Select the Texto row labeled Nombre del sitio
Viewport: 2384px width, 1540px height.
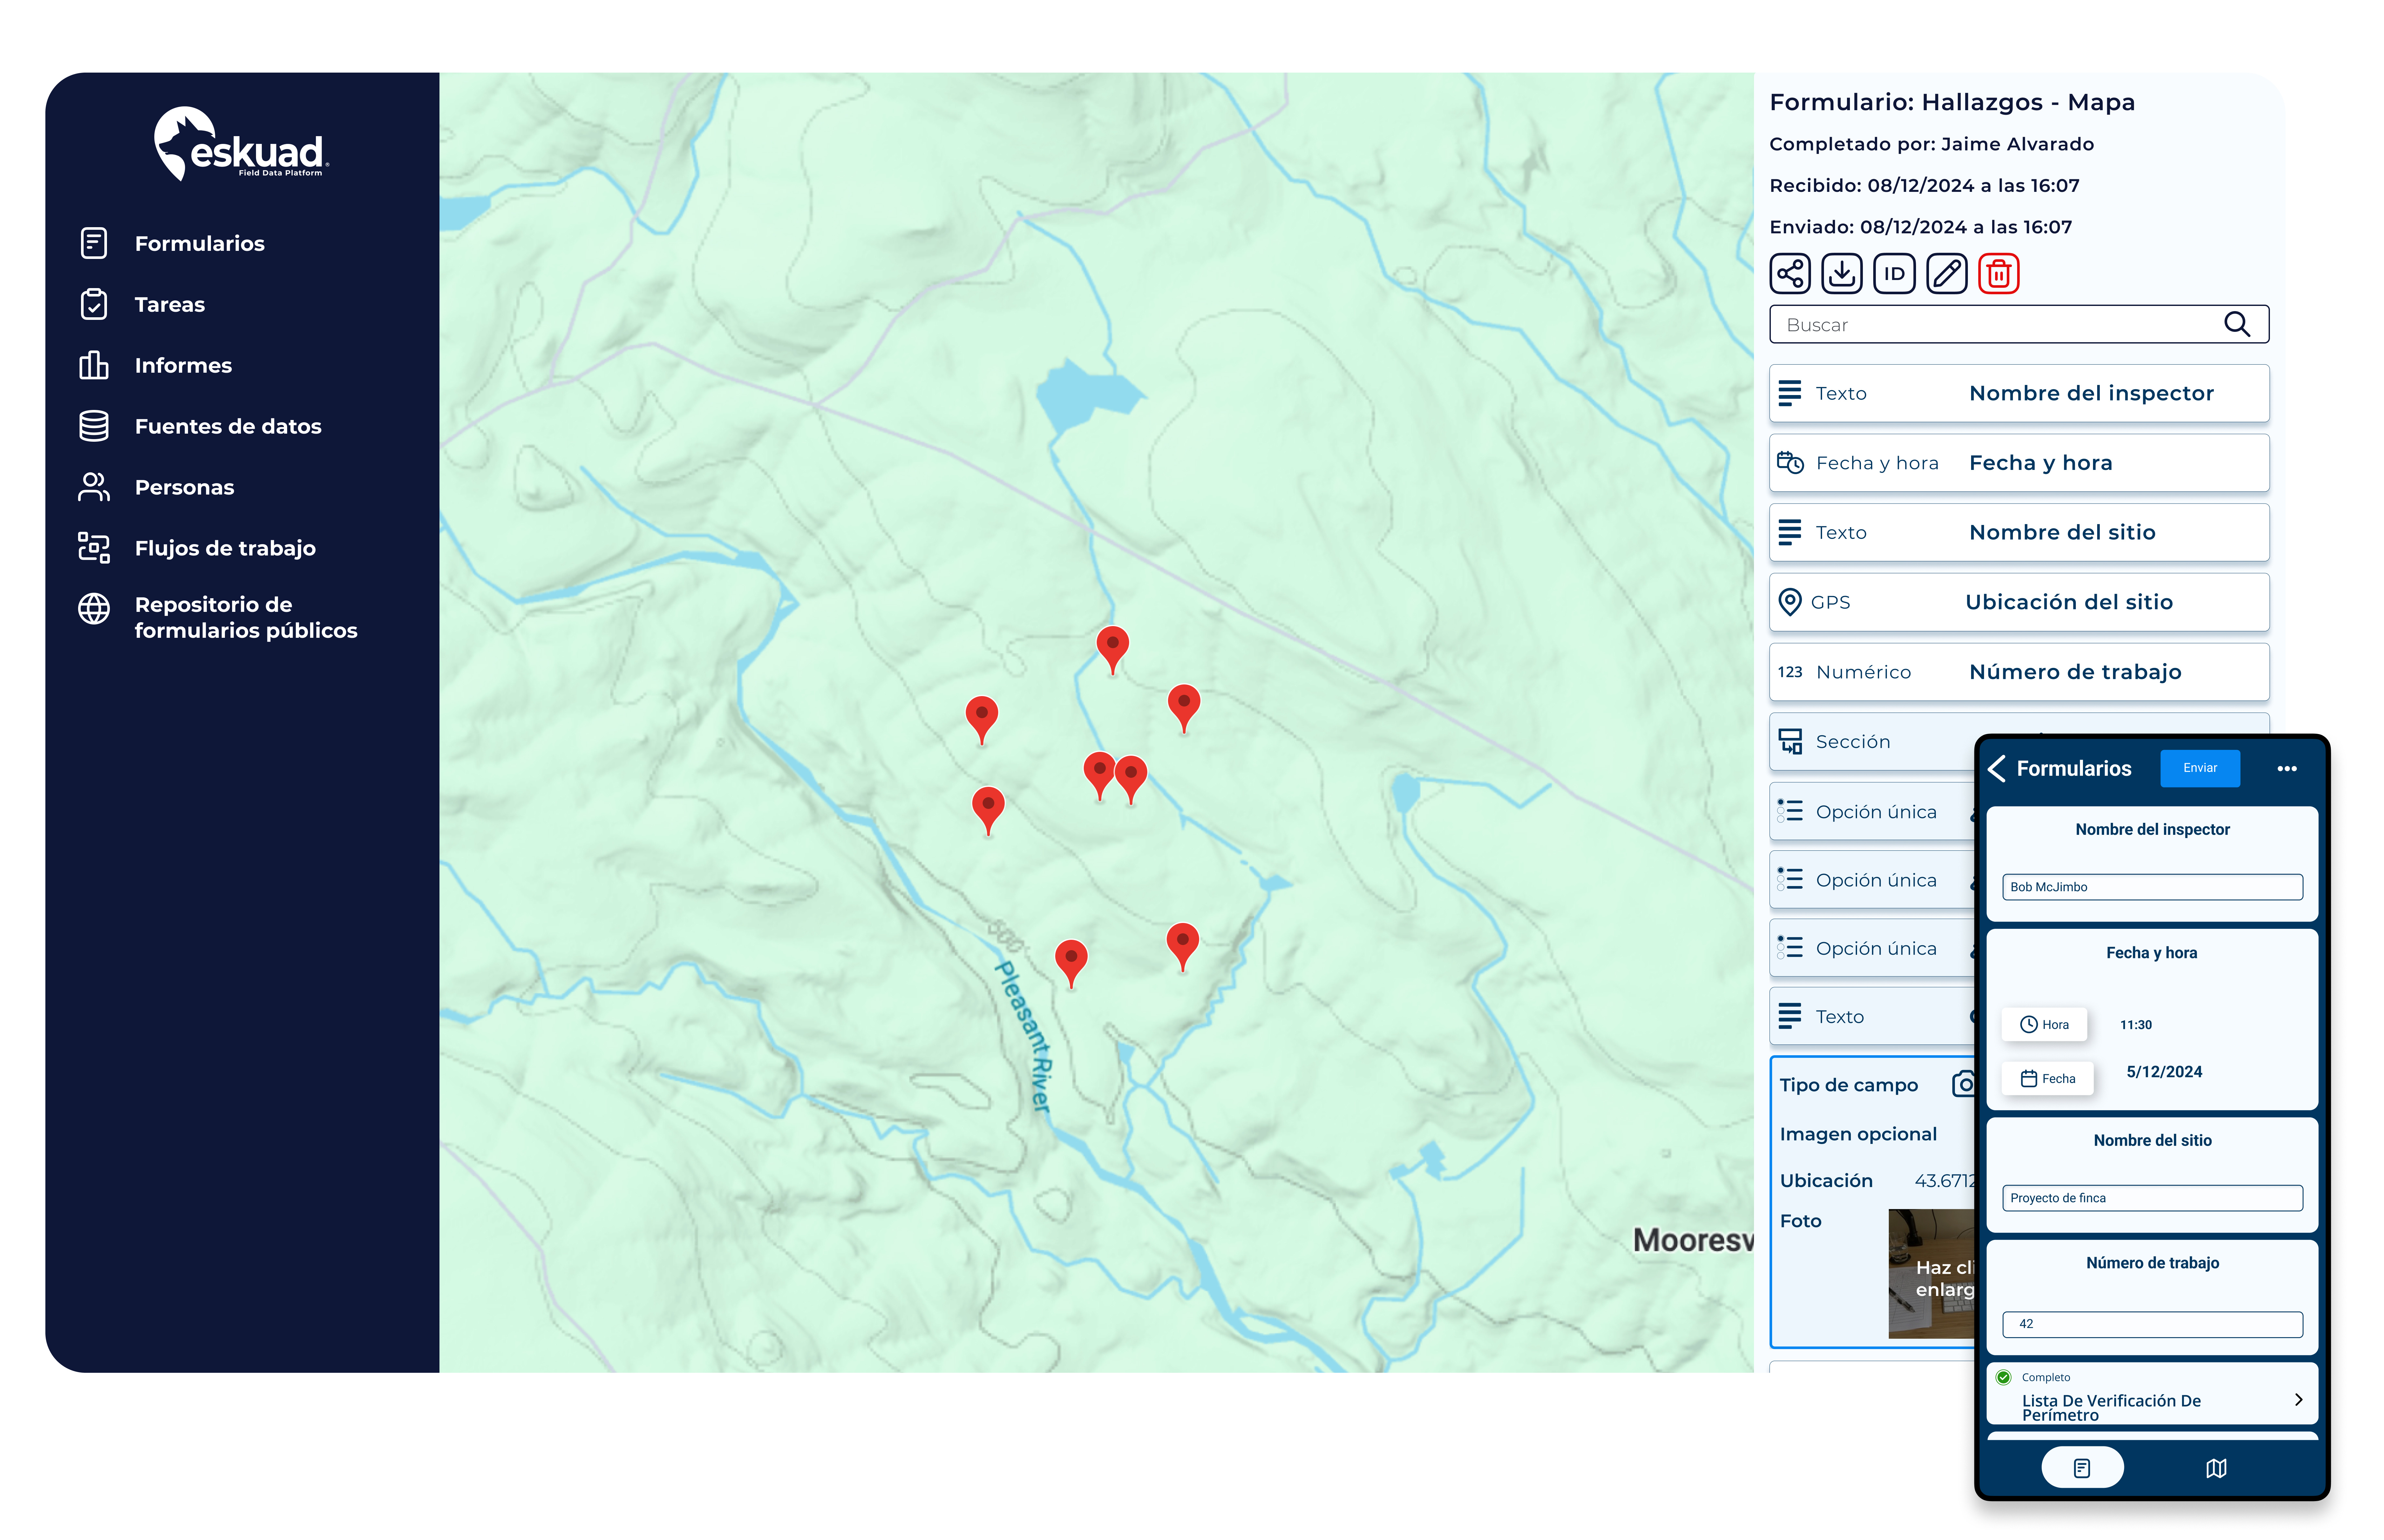[2019, 532]
